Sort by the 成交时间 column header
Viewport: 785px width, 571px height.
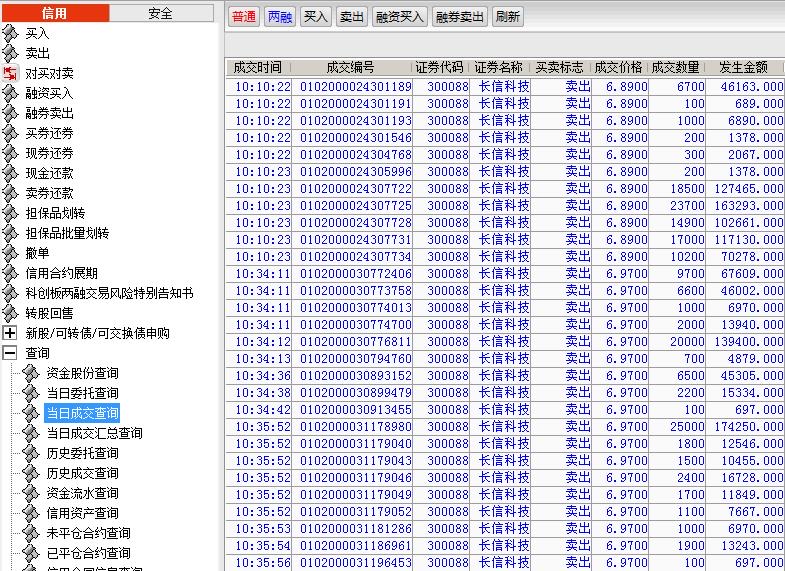(x=258, y=67)
